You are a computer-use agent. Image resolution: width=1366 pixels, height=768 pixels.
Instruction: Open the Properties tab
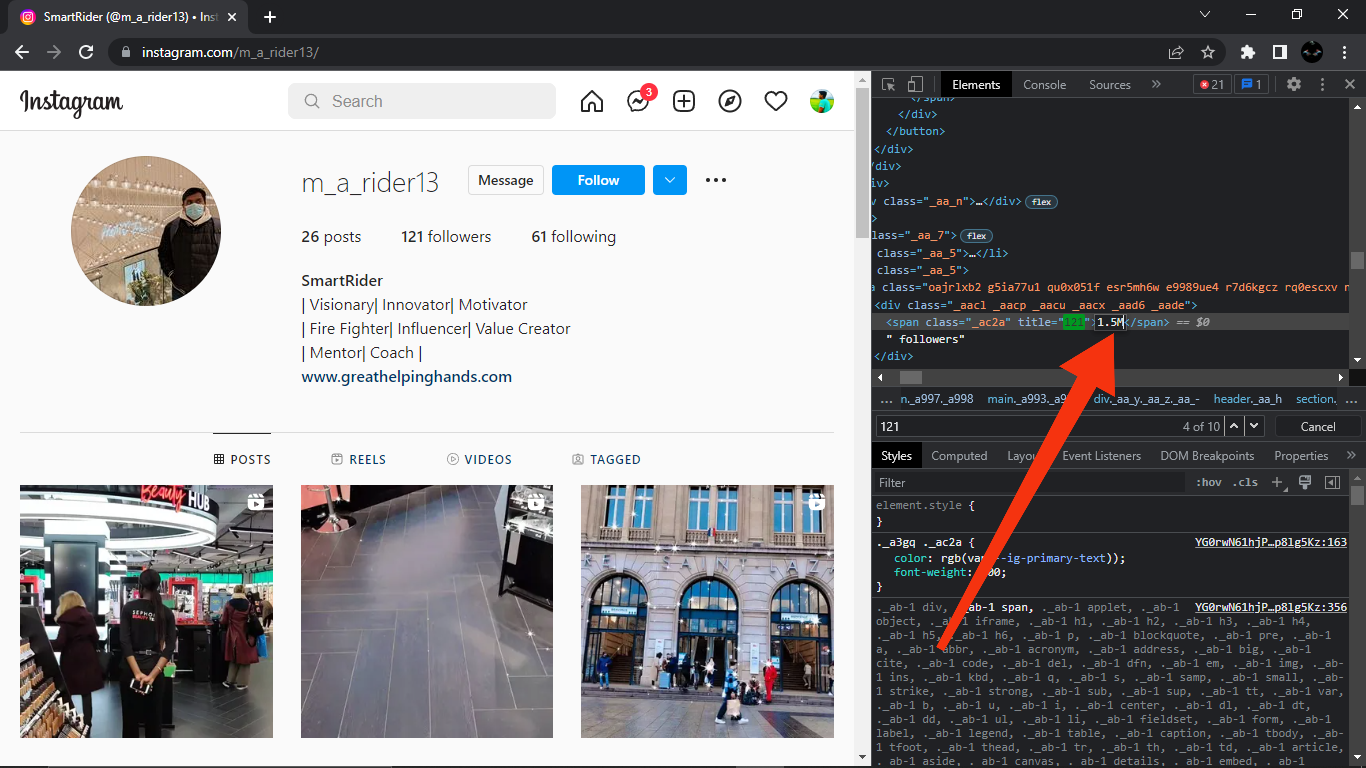[x=1301, y=456]
